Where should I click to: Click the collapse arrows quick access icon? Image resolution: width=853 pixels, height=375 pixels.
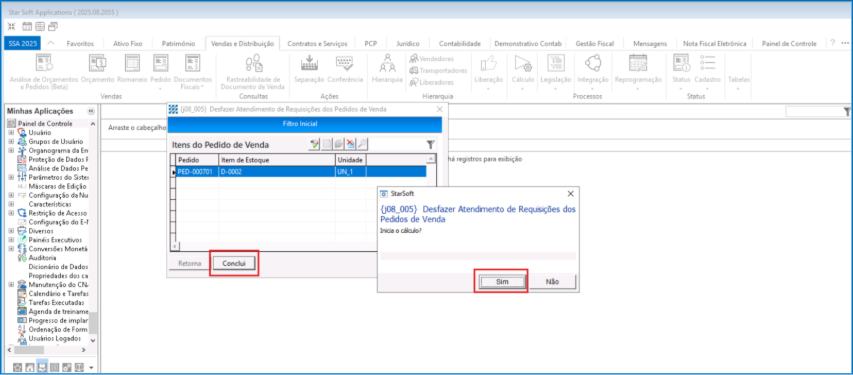tap(12, 26)
